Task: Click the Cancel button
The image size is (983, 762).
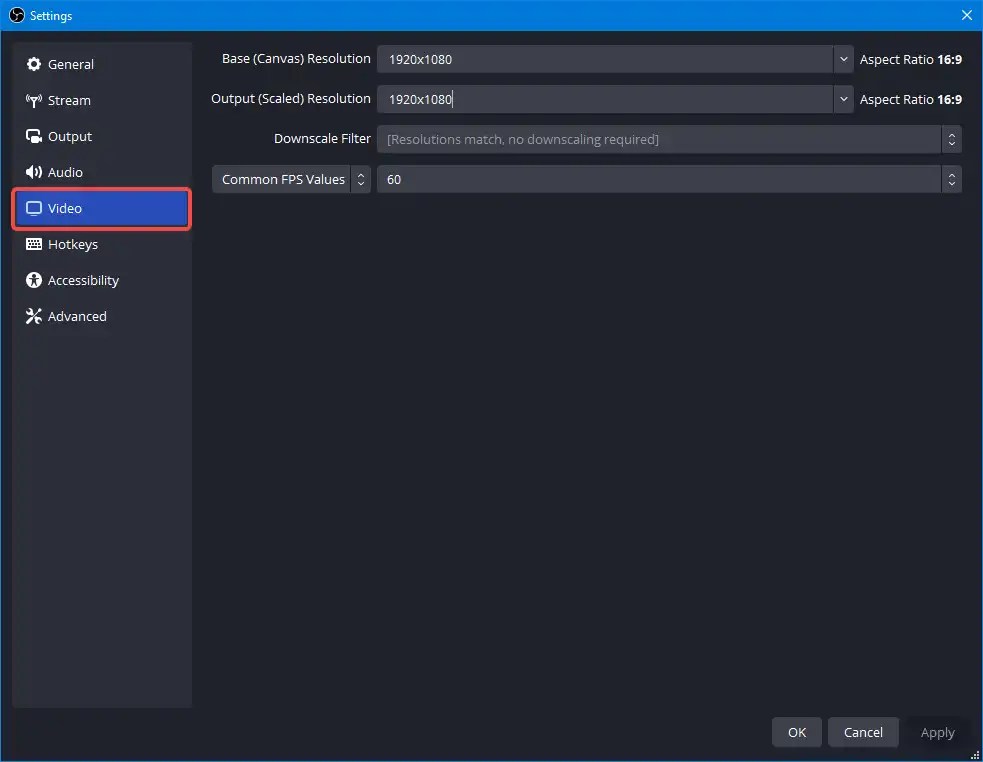Action: coord(863,732)
